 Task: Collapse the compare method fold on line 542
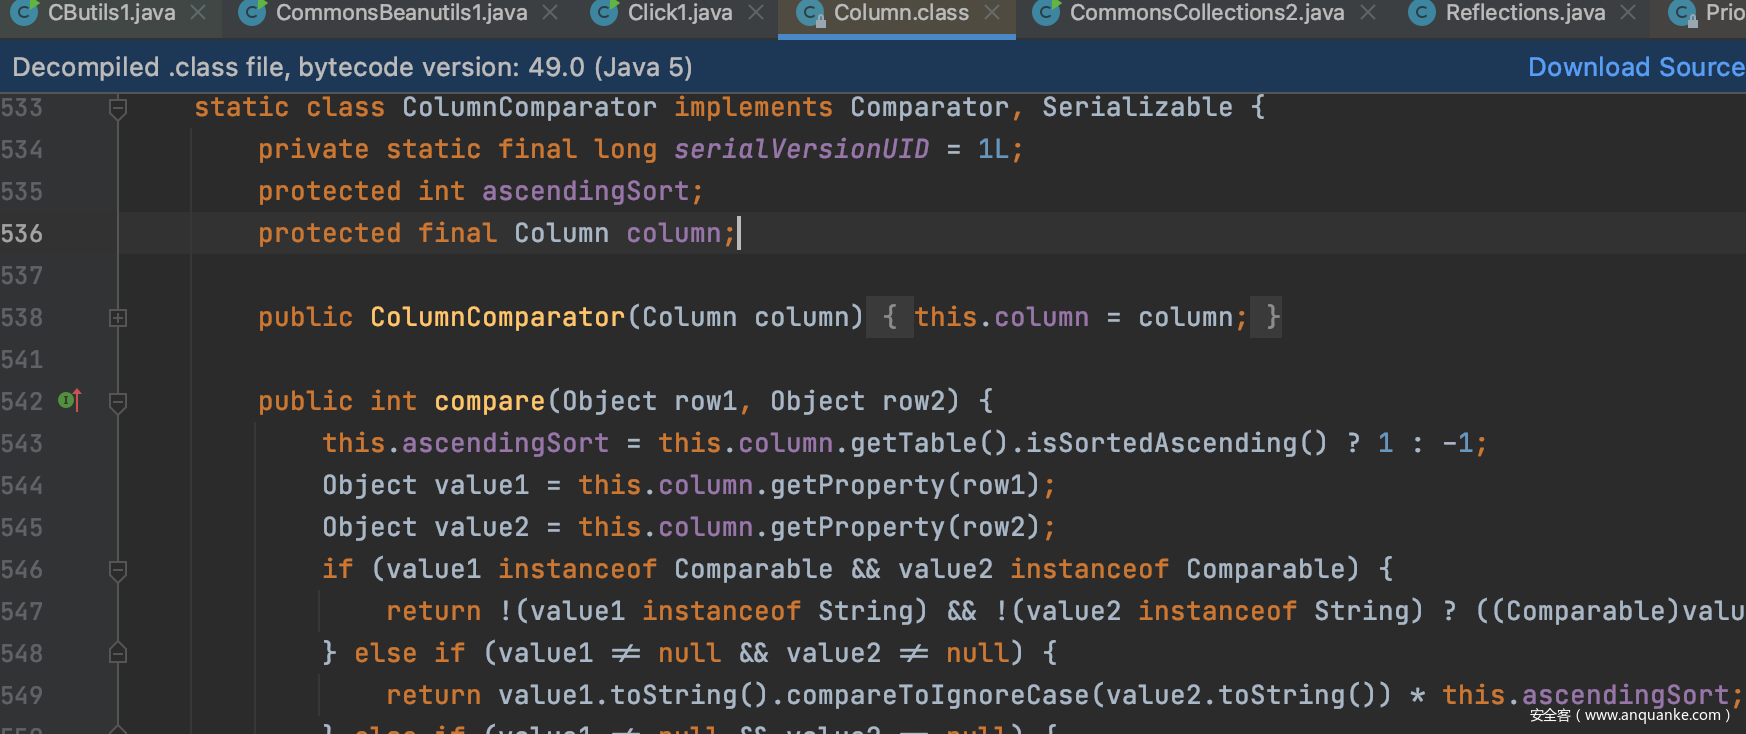click(x=118, y=402)
